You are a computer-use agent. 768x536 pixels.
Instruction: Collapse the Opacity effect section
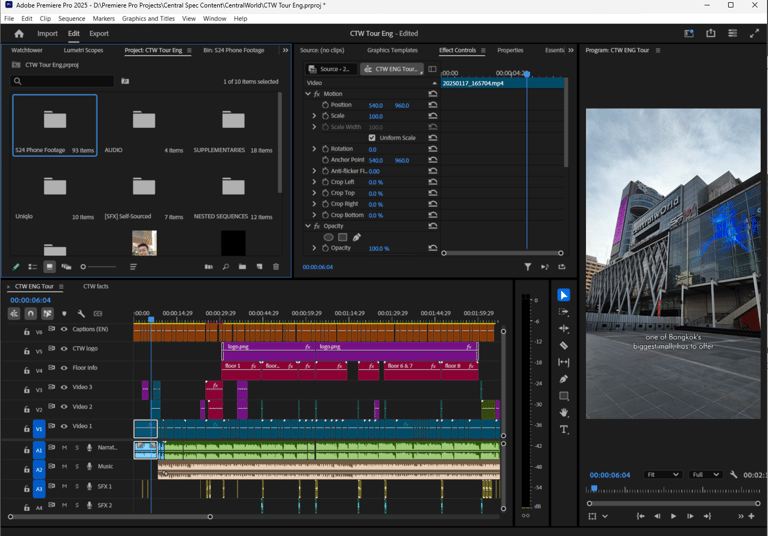[x=308, y=226]
